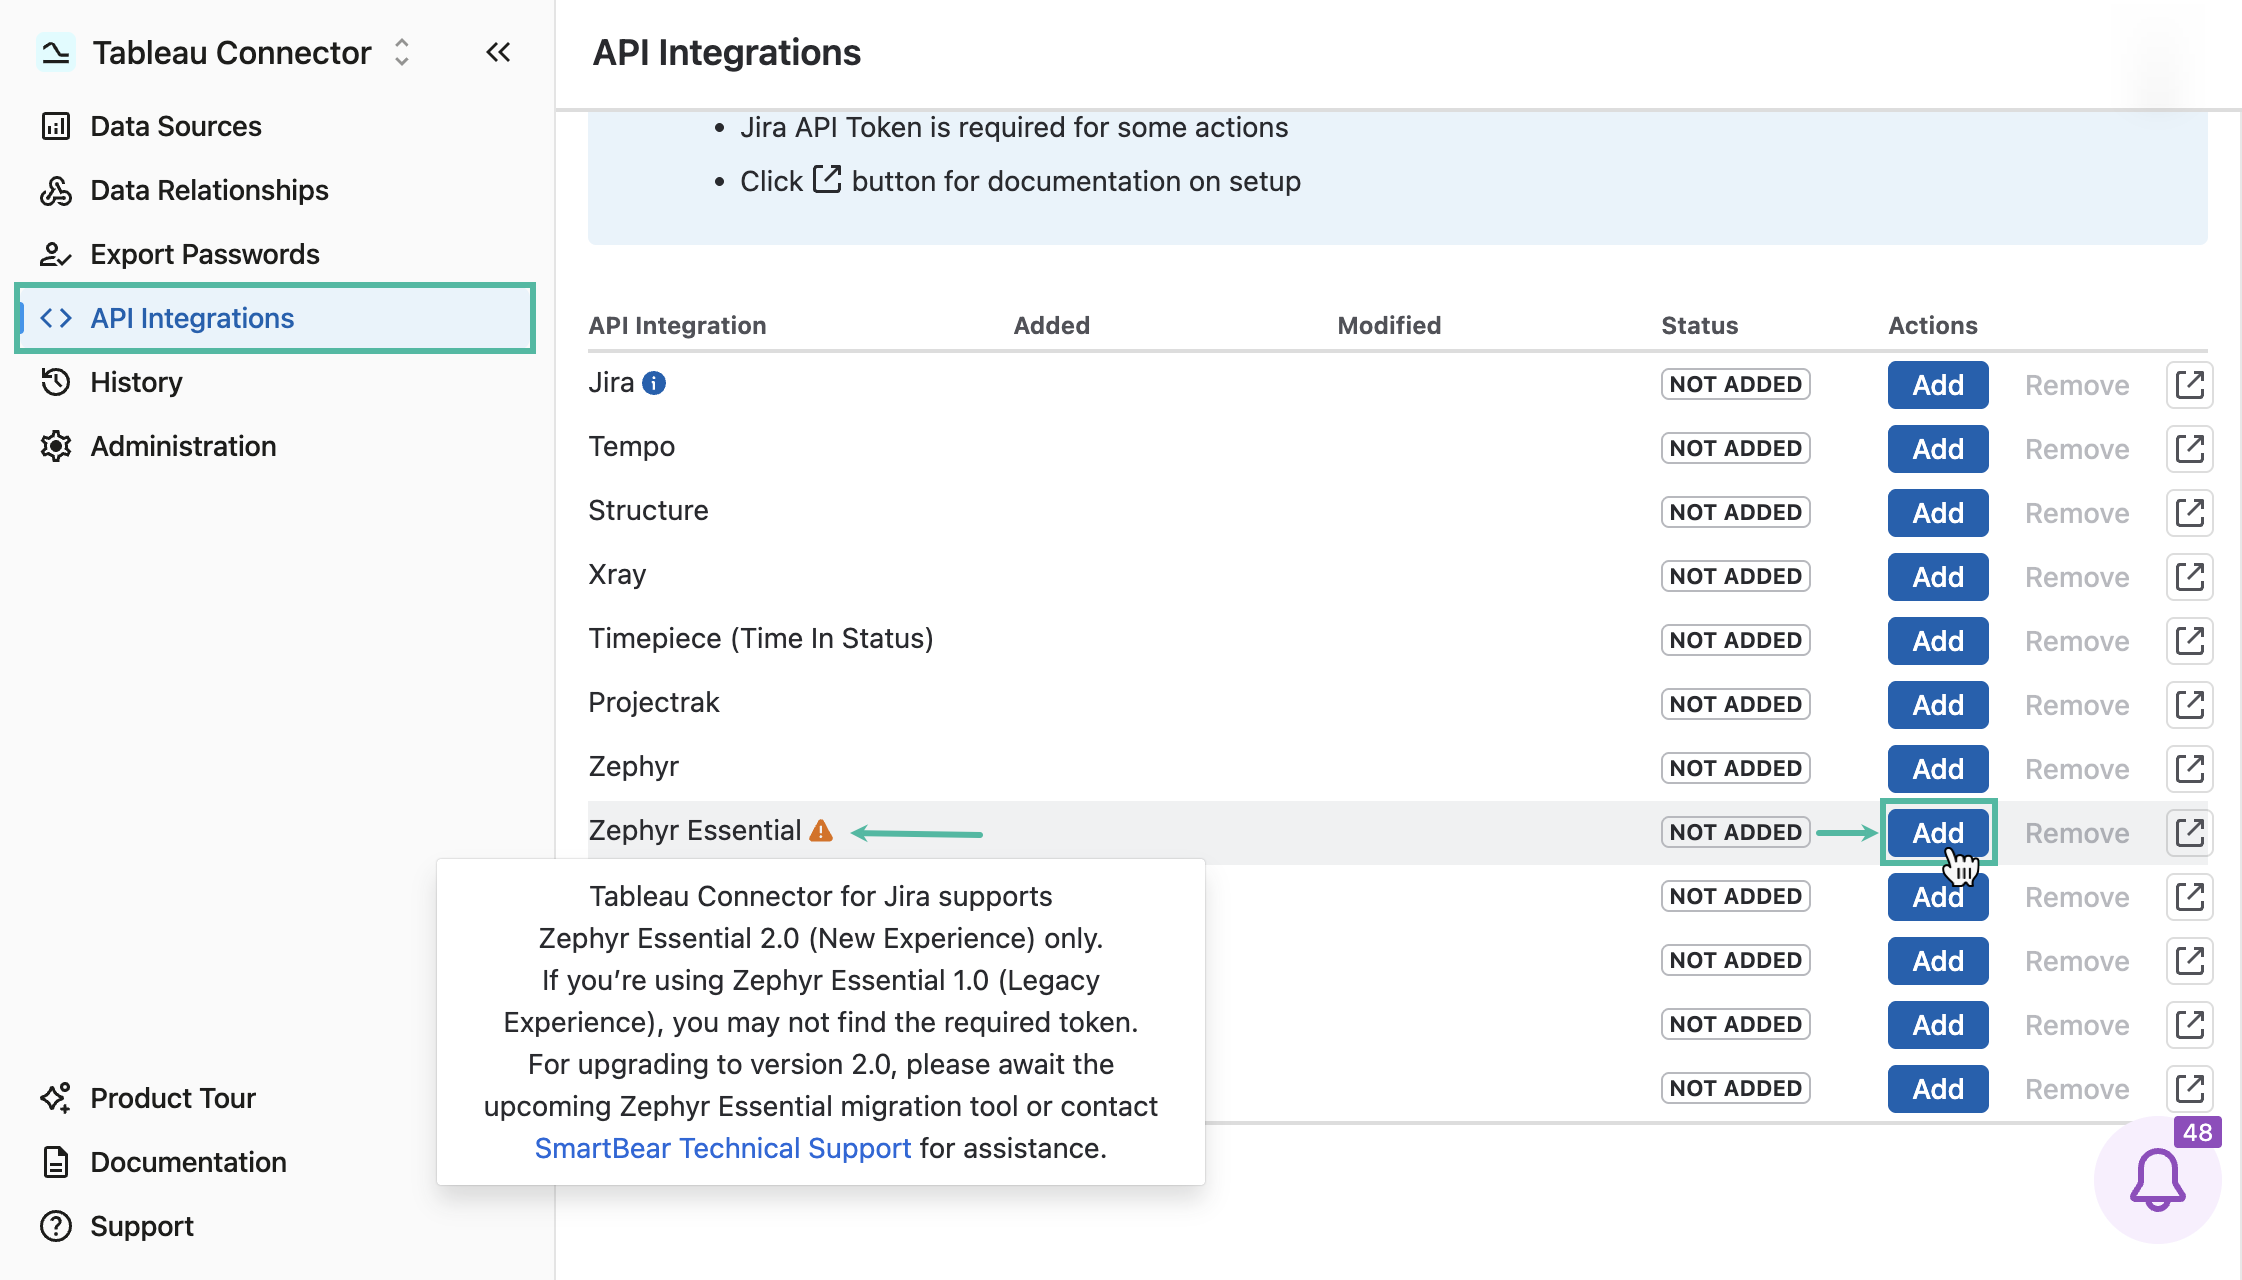
Task: Add the Tempo integration
Action: click(1938, 449)
